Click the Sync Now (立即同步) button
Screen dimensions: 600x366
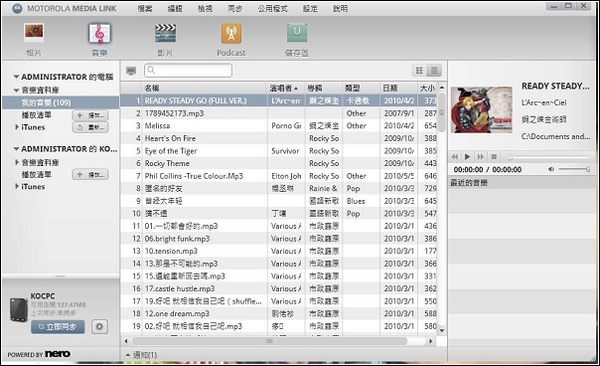coord(58,327)
